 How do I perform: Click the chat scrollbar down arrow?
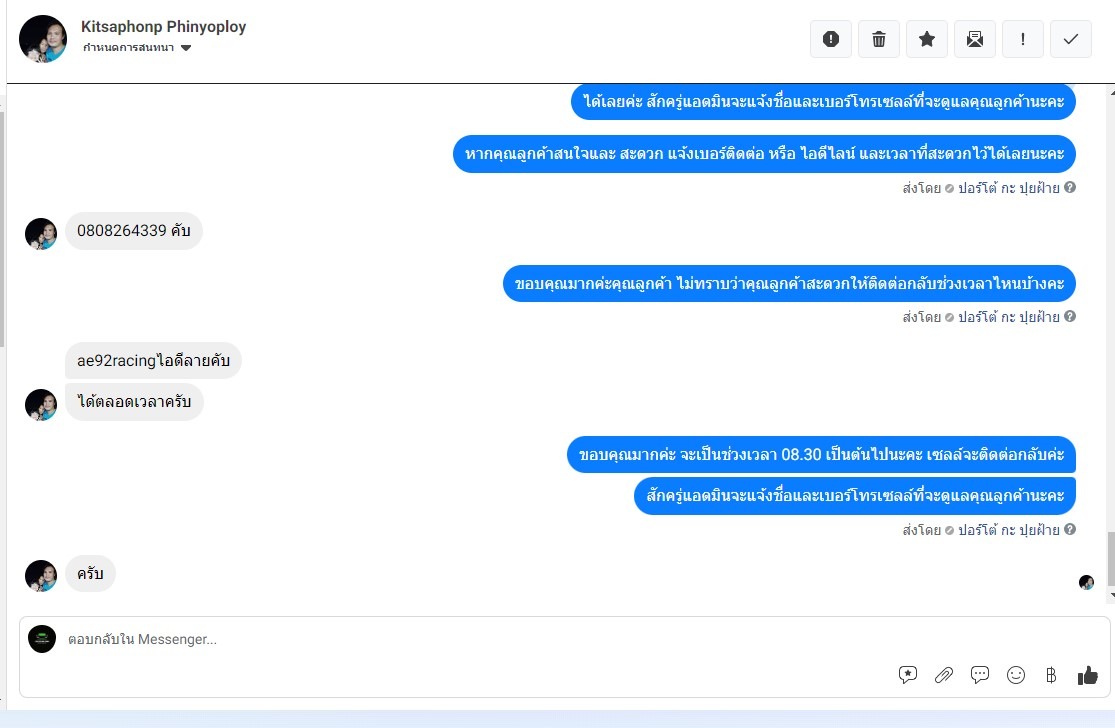click(1112, 596)
